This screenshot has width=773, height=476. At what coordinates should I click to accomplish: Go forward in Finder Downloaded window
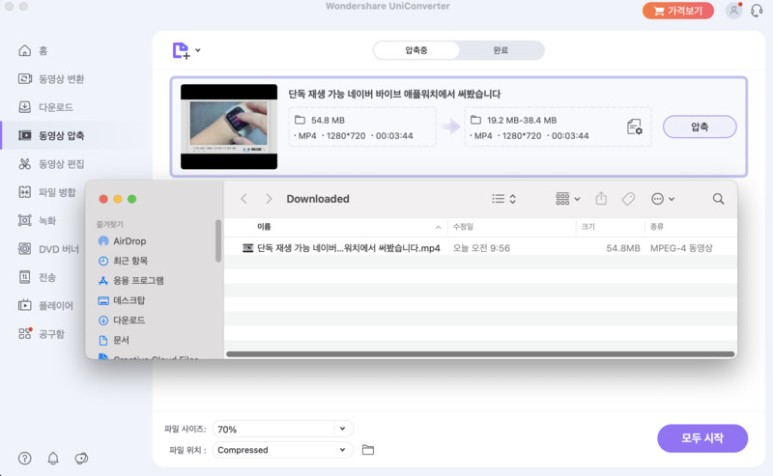coord(269,199)
